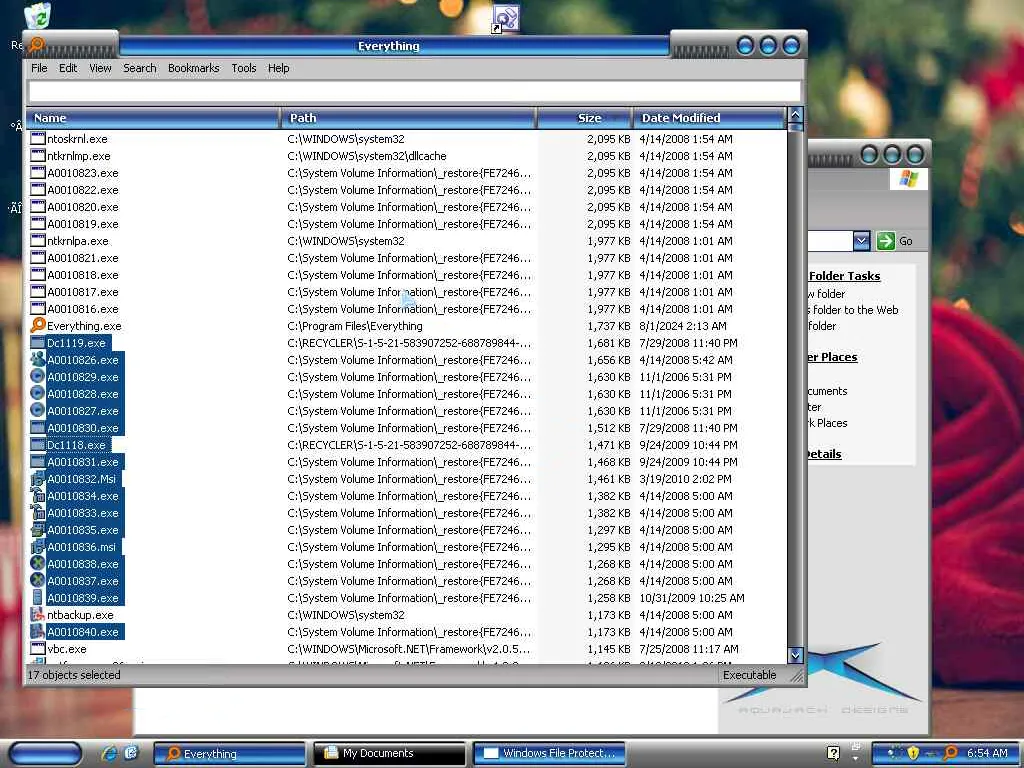Click the Start button on the taskbar
The width and height of the screenshot is (1024, 768).
click(46, 754)
